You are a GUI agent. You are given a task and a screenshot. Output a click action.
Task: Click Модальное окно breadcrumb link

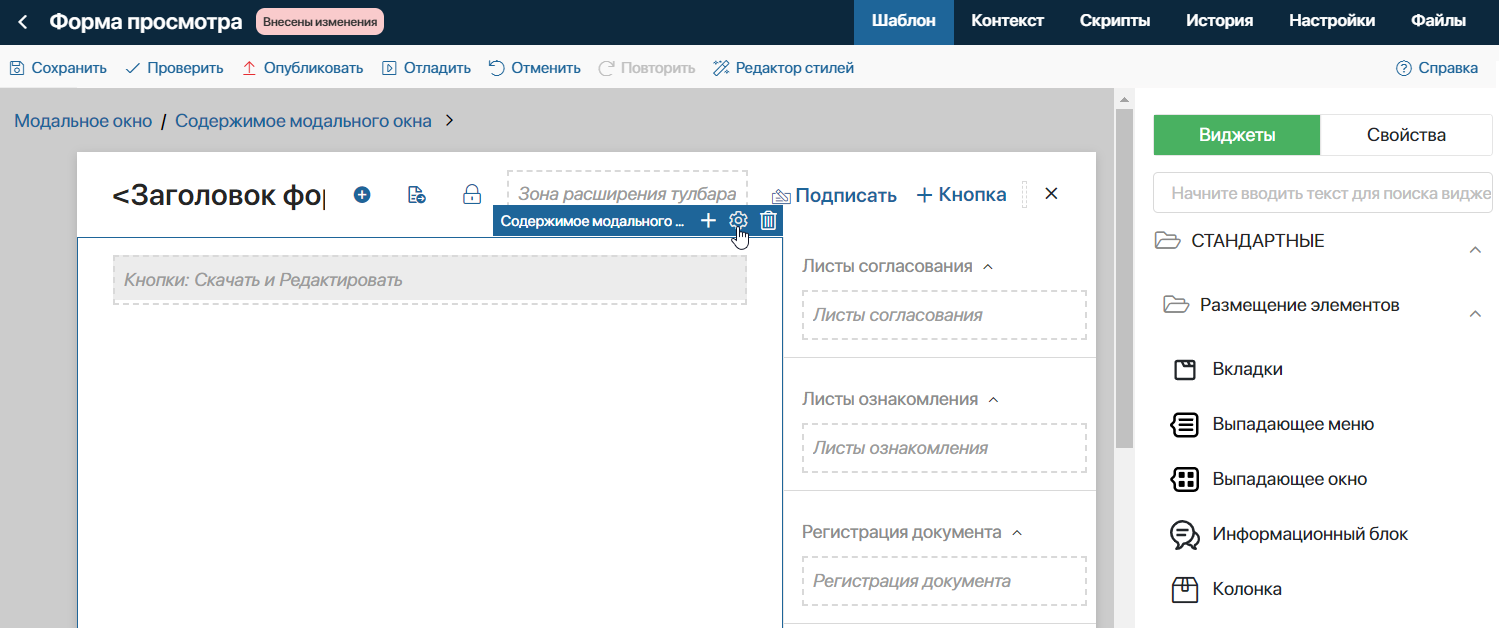(x=83, y=121)
